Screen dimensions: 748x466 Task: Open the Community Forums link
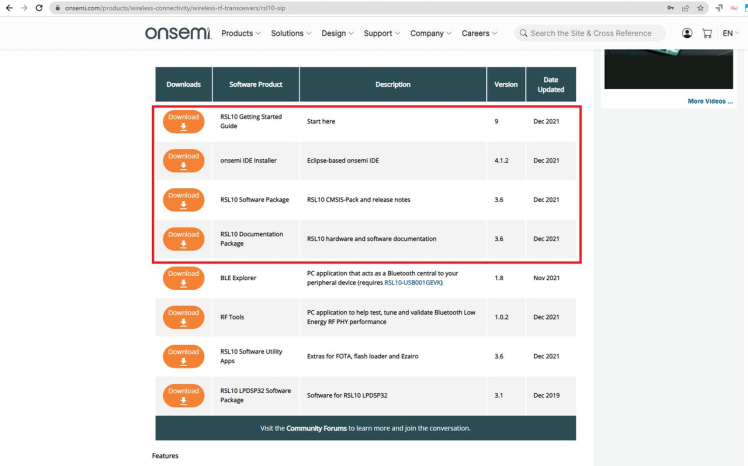coord(316,428)
